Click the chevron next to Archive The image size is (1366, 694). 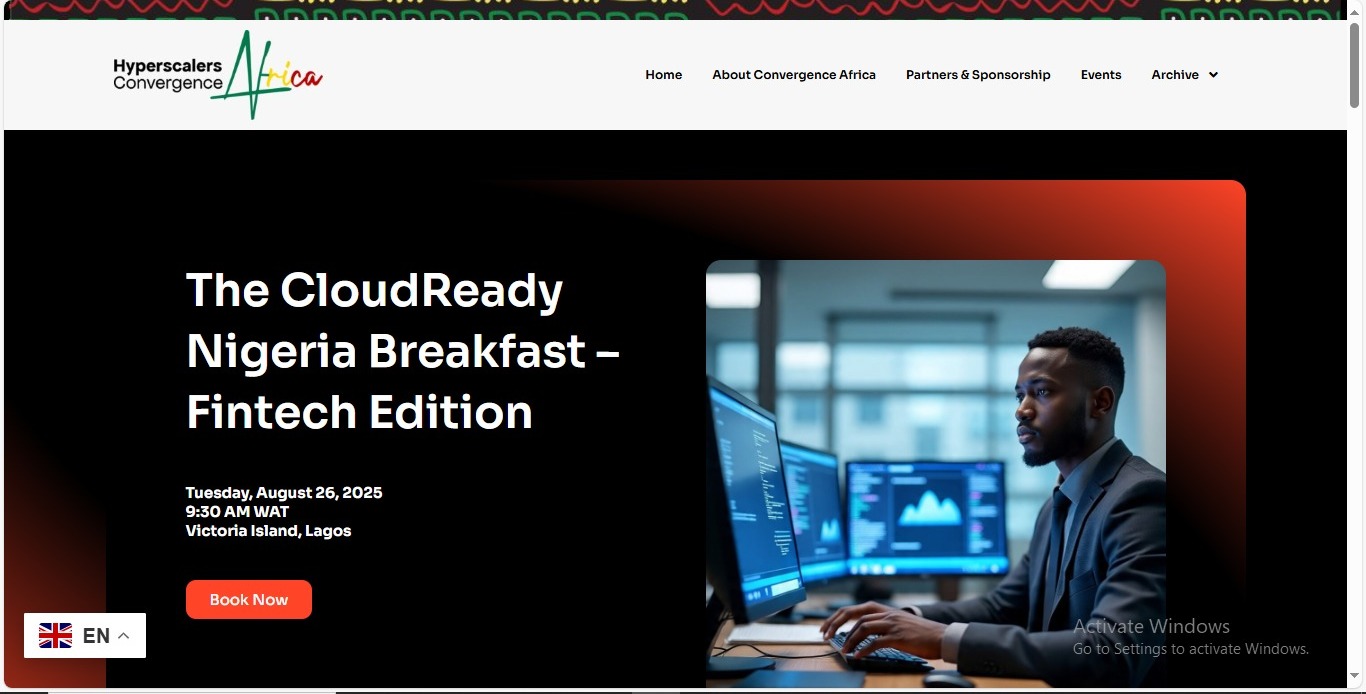tap(1211, 74)
